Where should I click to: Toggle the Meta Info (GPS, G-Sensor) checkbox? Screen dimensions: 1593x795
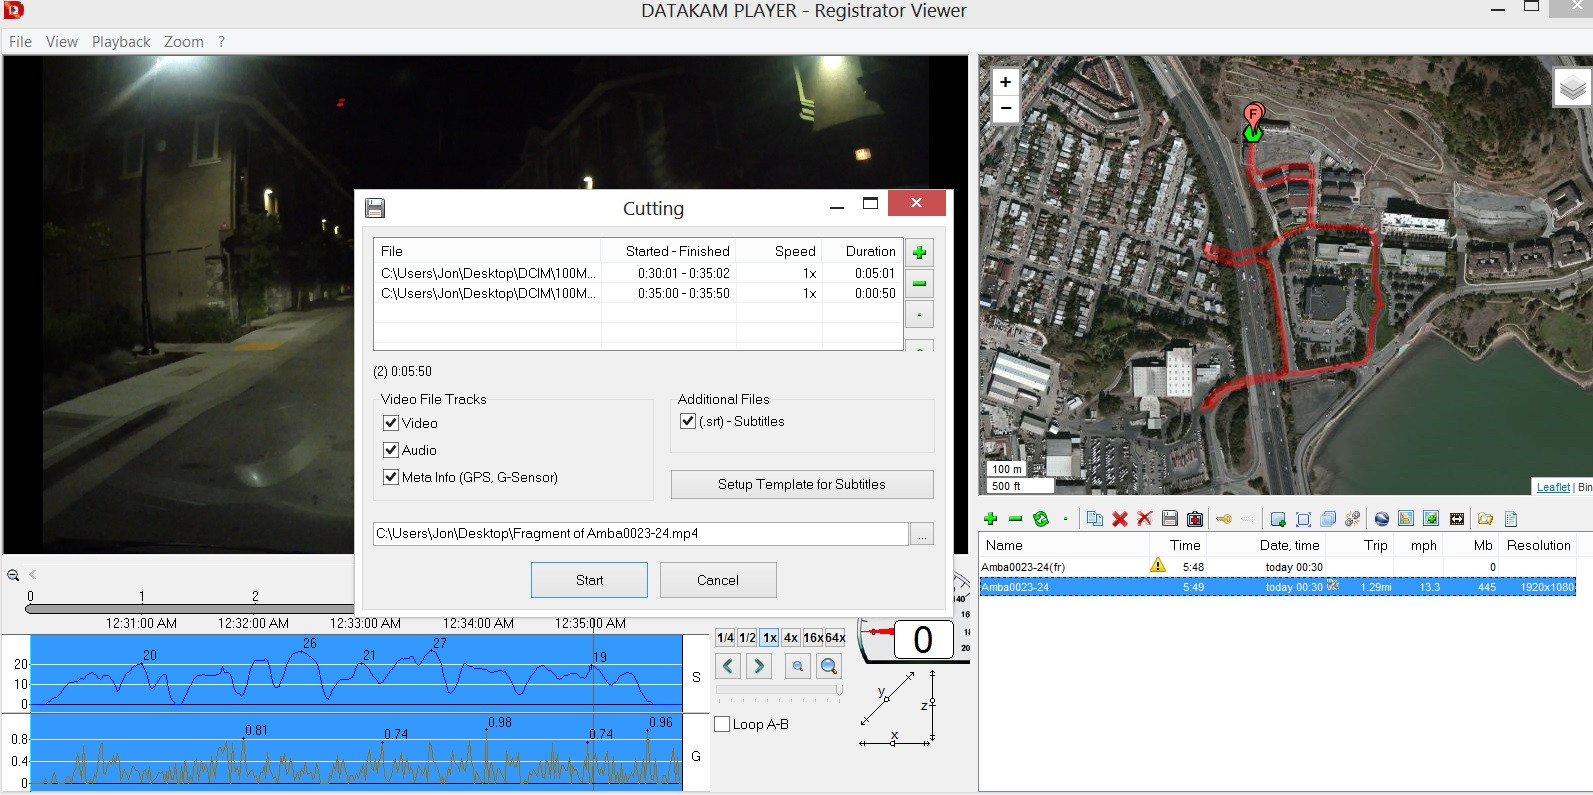click(x=391, y=477)
